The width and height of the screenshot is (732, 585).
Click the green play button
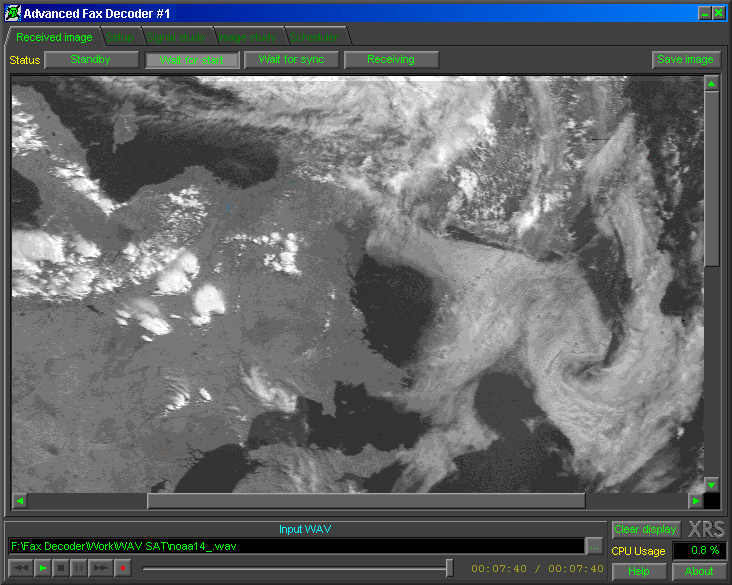(43, 568)
